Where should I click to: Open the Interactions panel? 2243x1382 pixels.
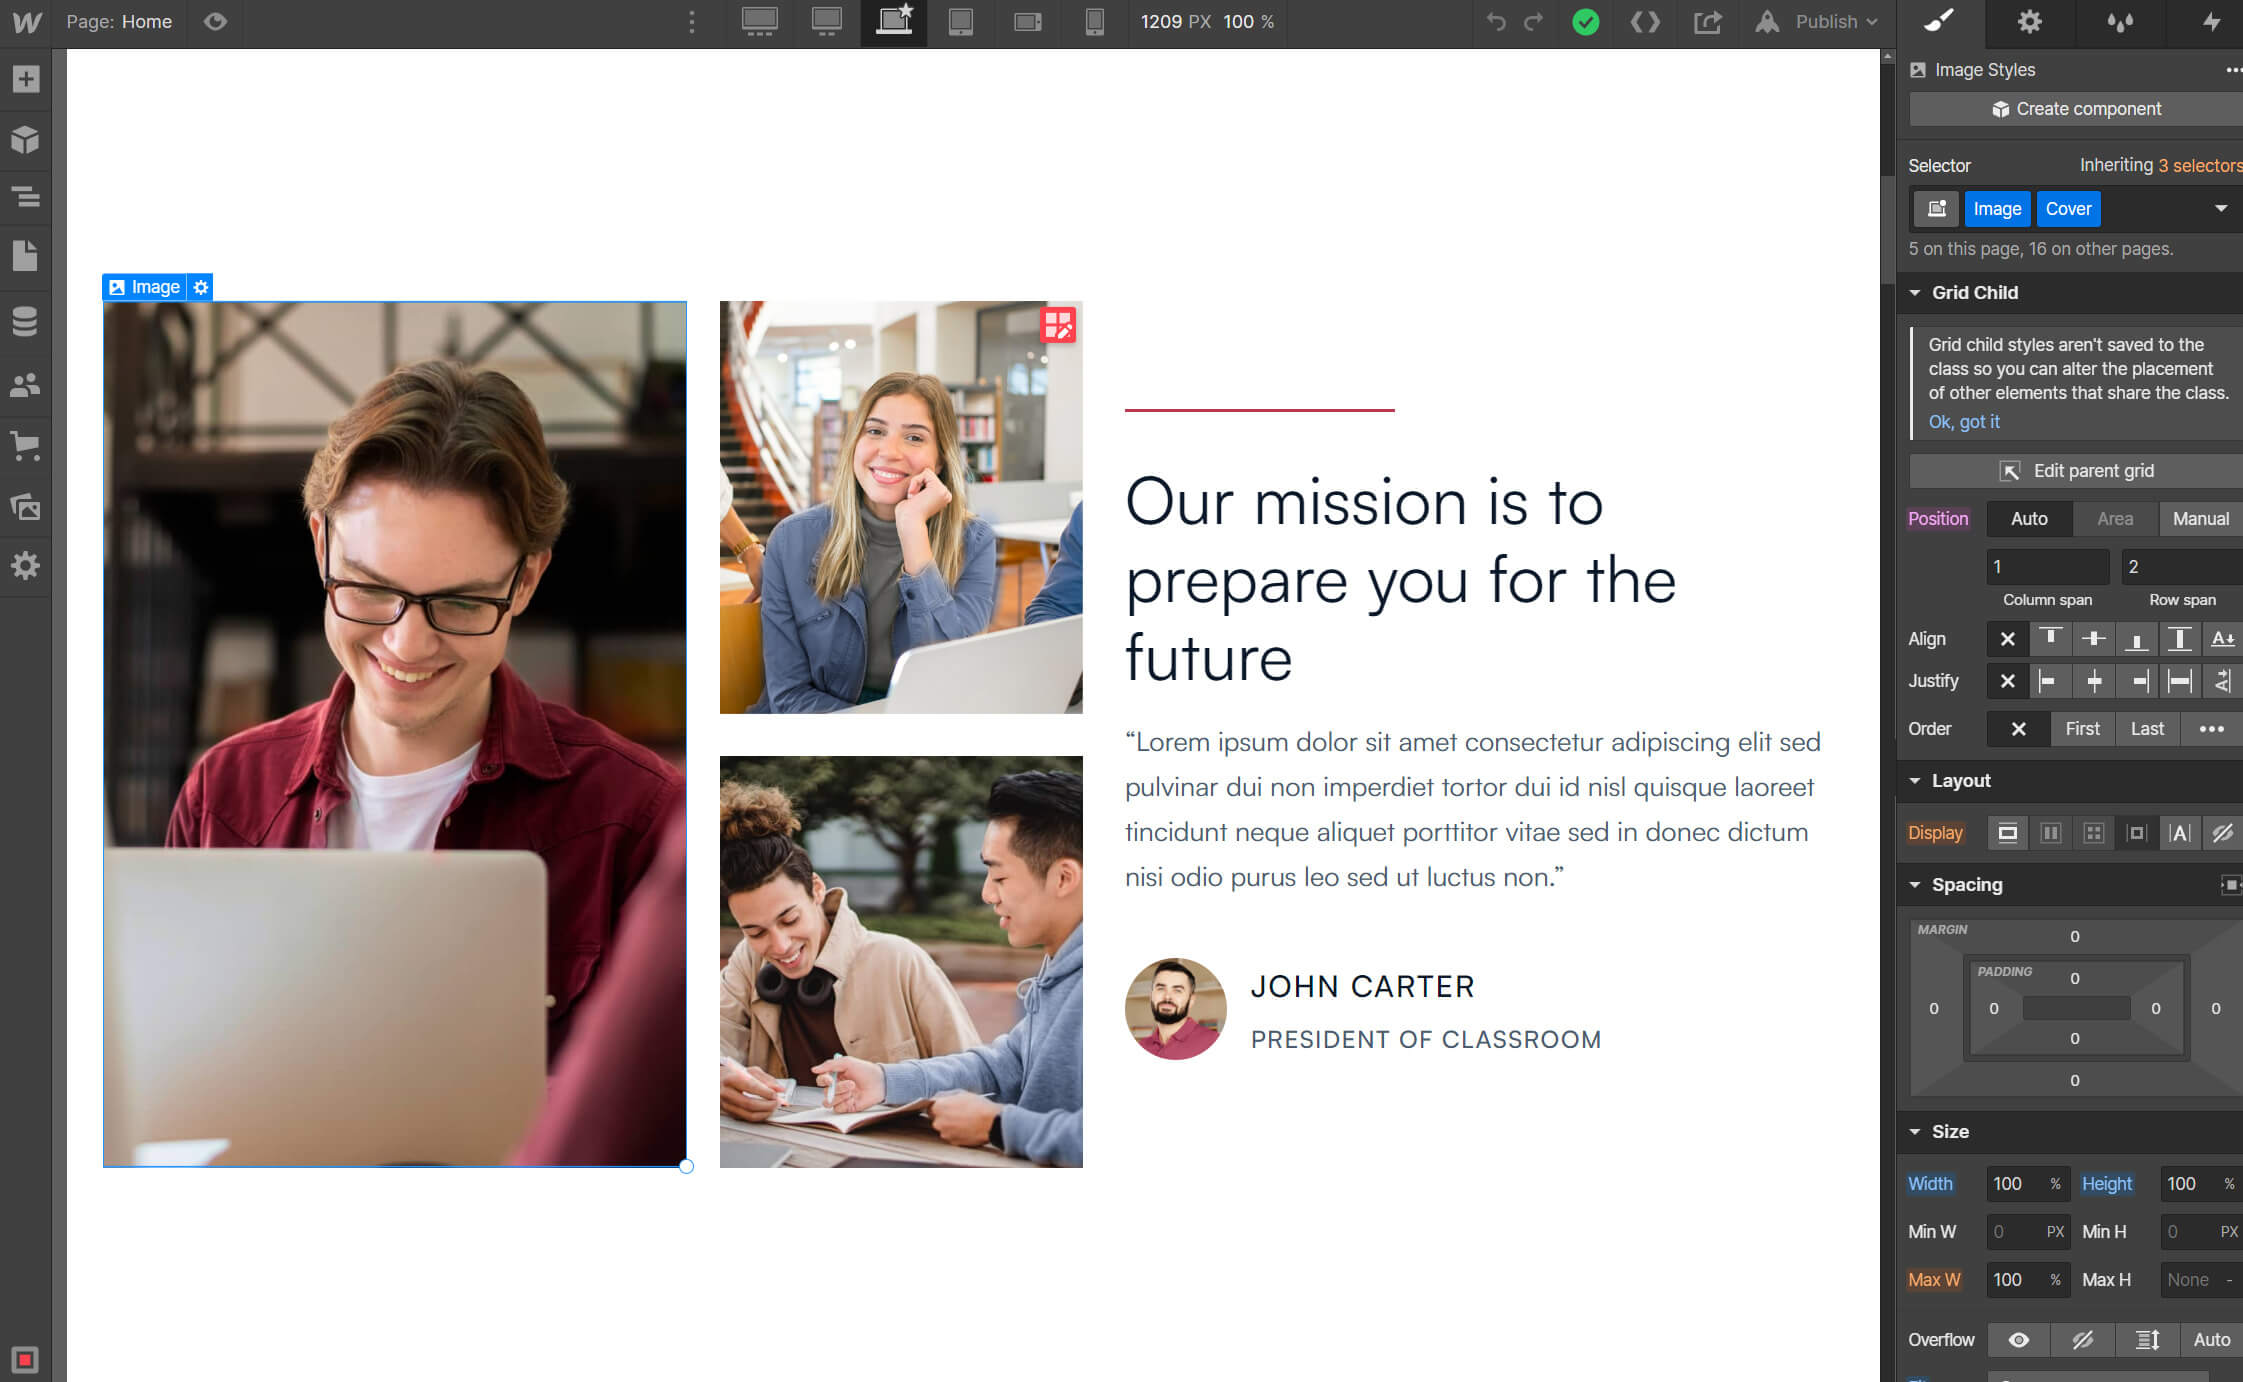point(2213,22)
